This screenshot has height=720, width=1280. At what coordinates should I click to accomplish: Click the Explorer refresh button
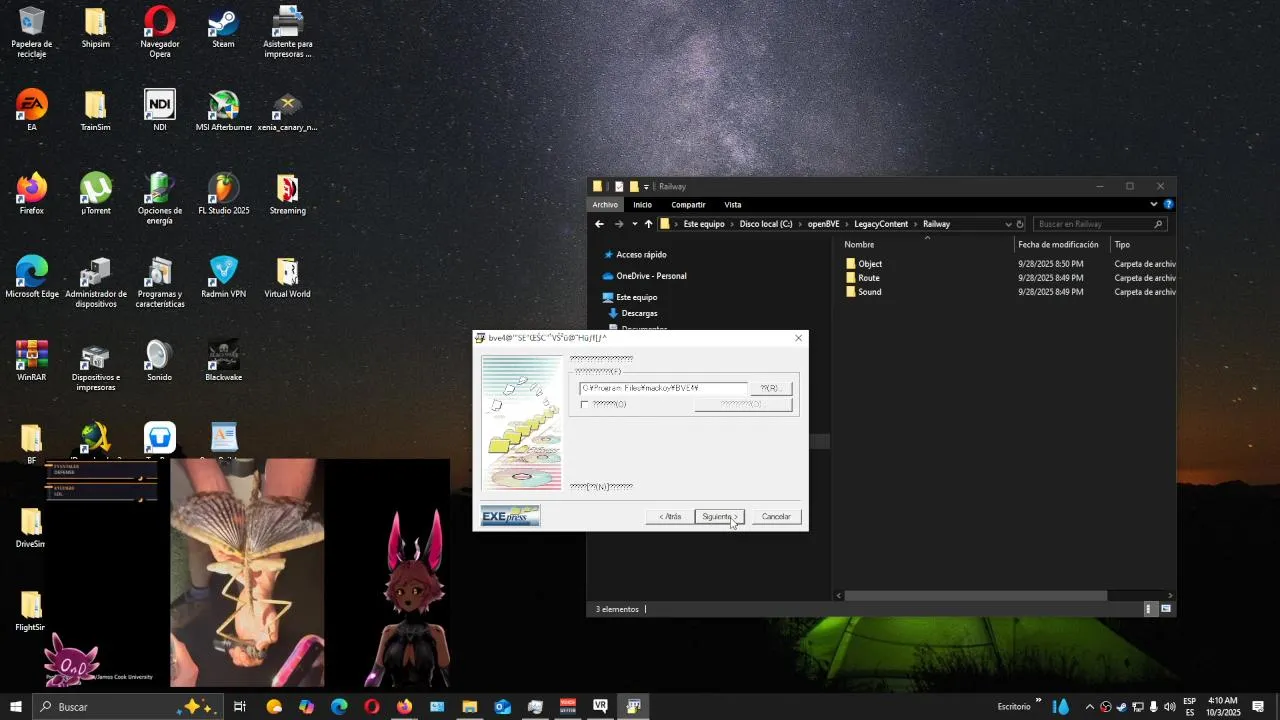[1020, 224]
